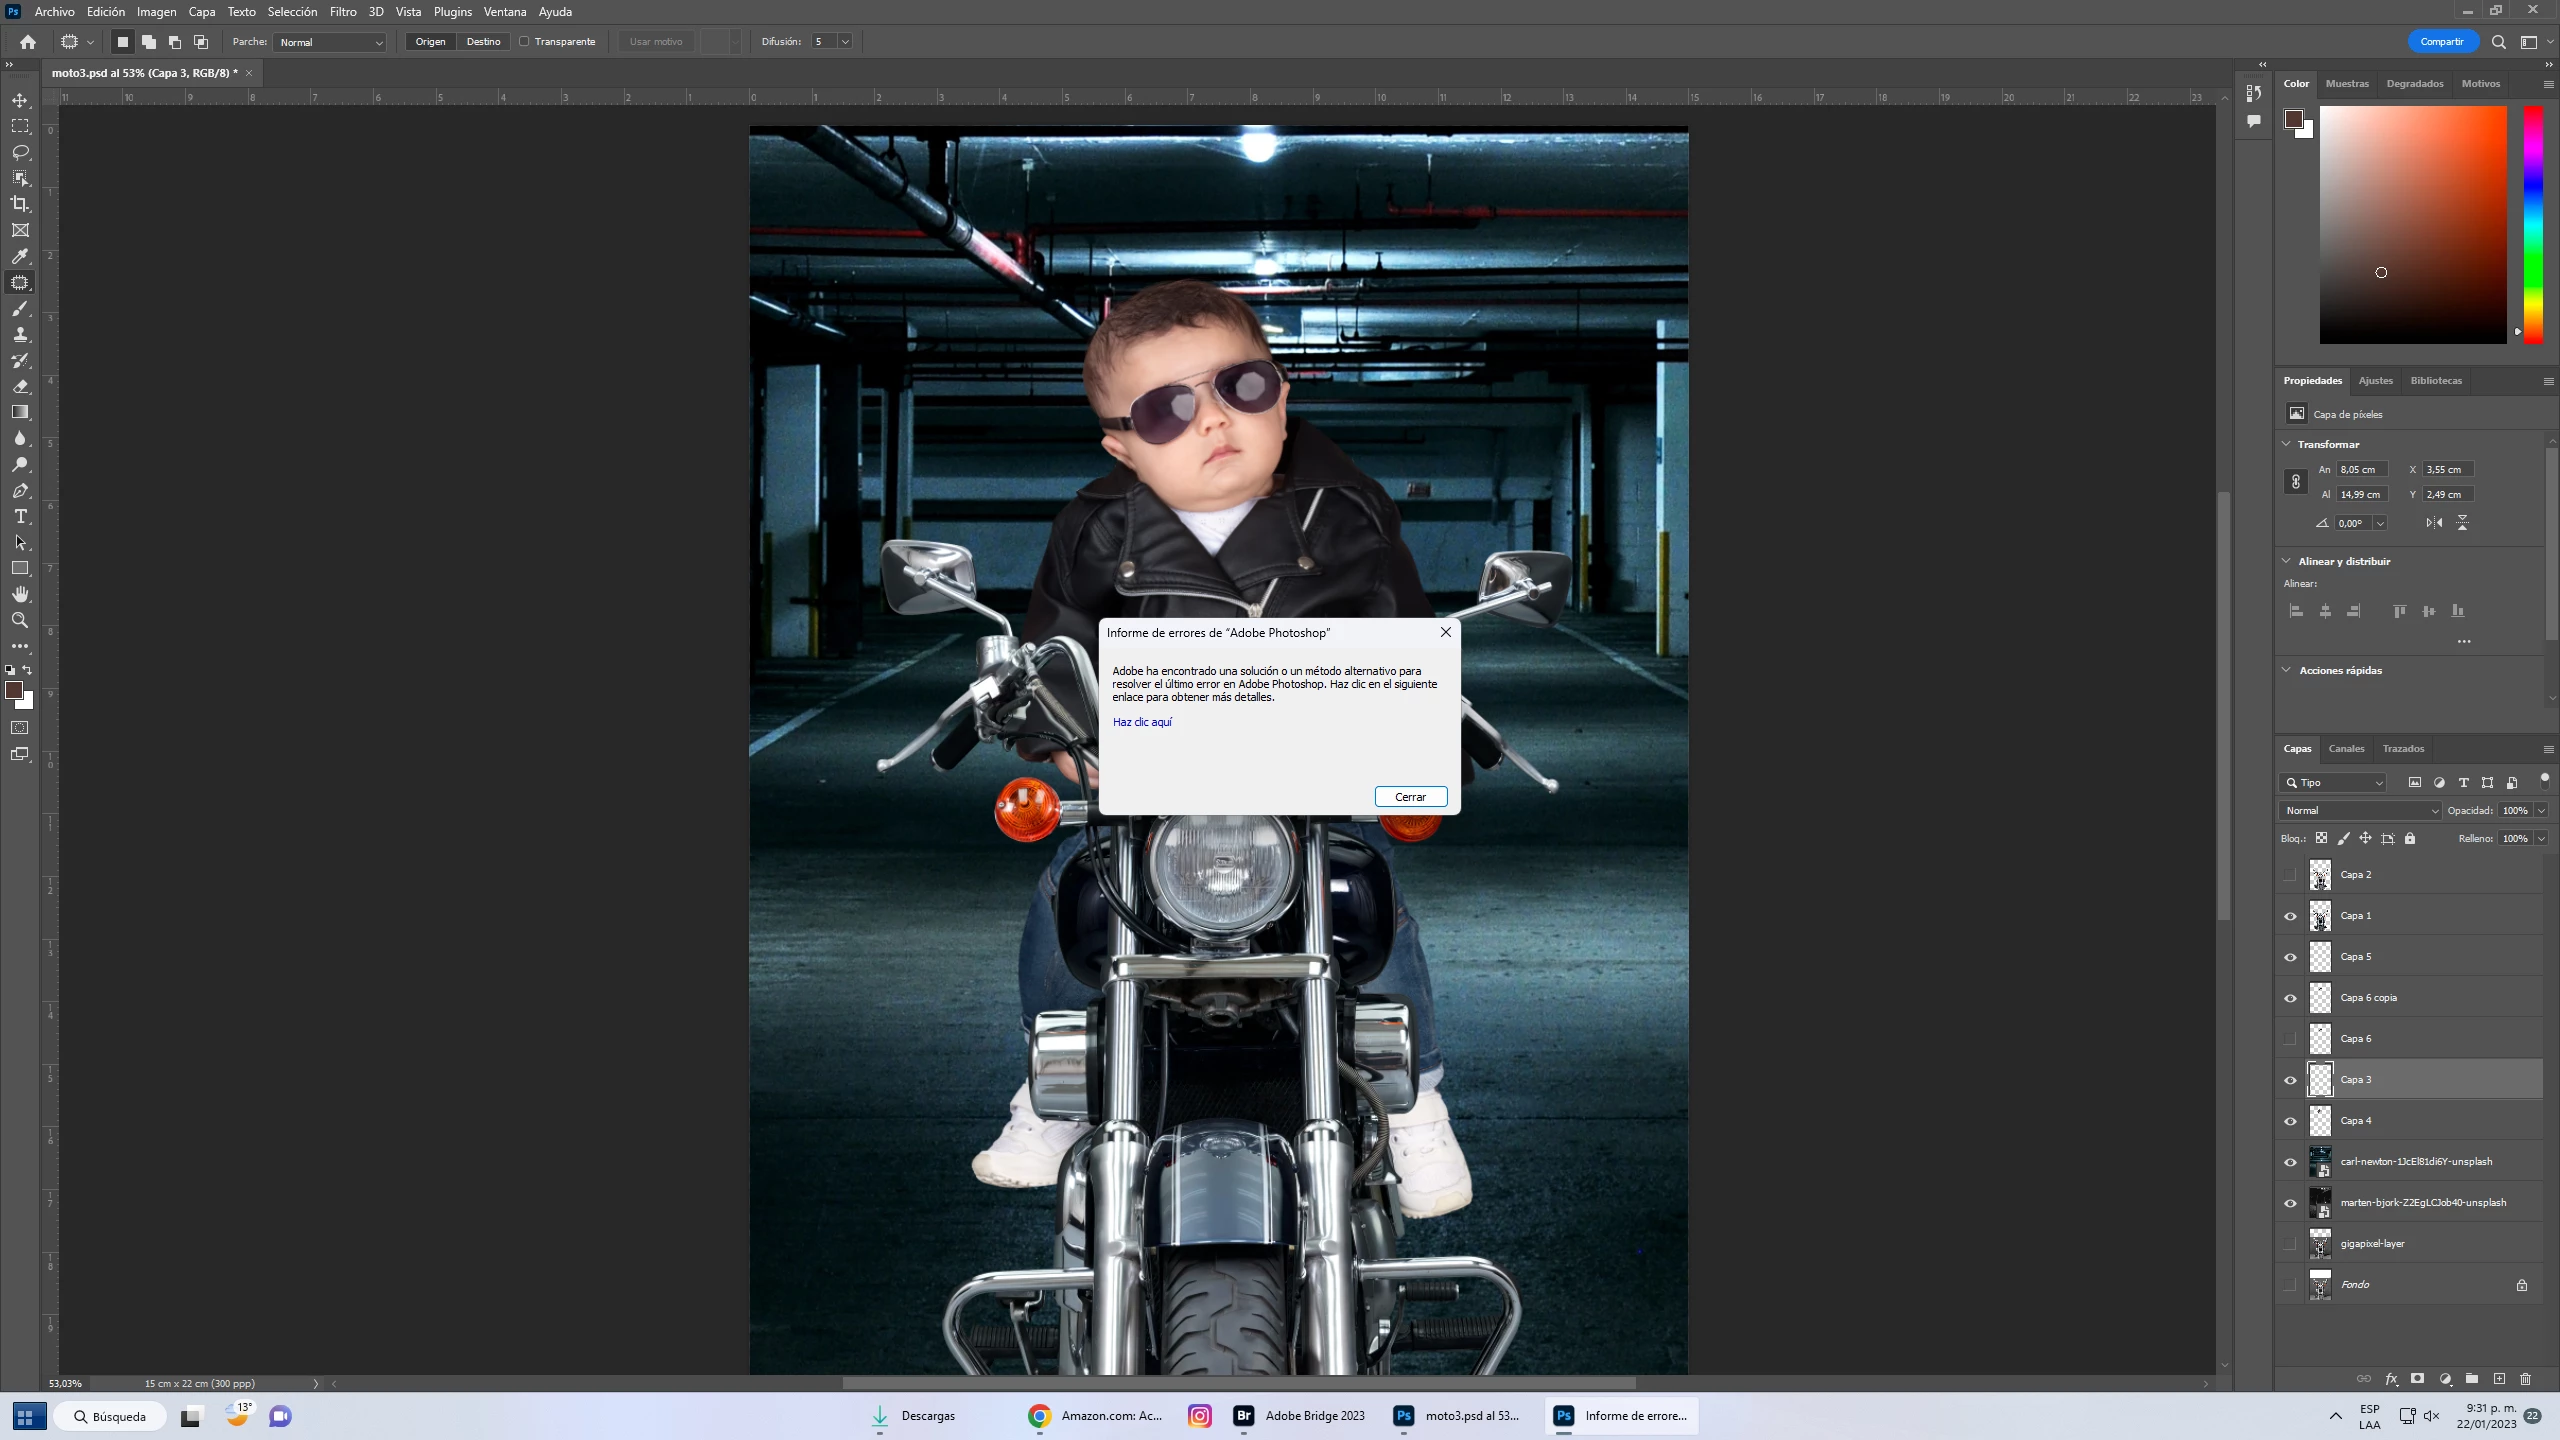Open the Parche mode dropdown
Image resolution: width=2560 pixels, height=1440 pixels.
[x=330, y=42]
